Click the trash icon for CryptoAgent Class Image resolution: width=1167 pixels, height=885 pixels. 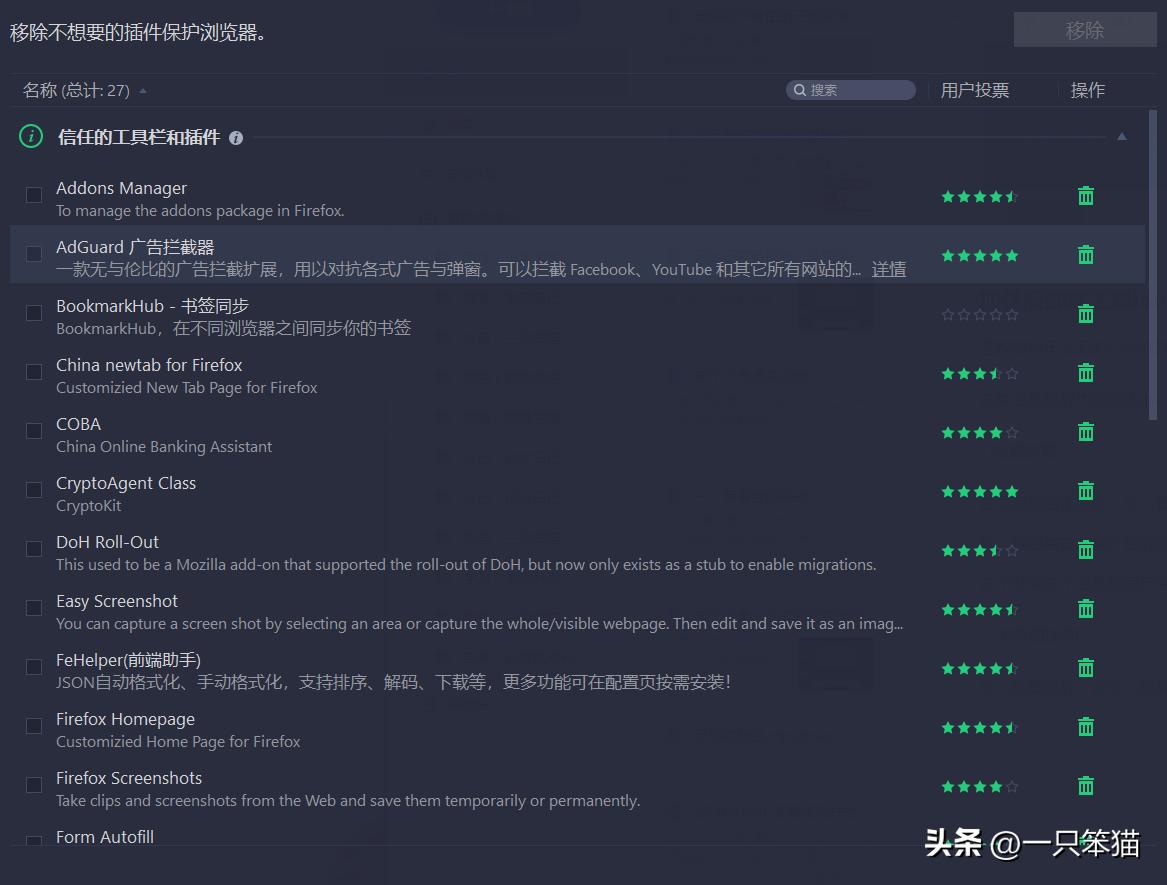point(1086,491)
